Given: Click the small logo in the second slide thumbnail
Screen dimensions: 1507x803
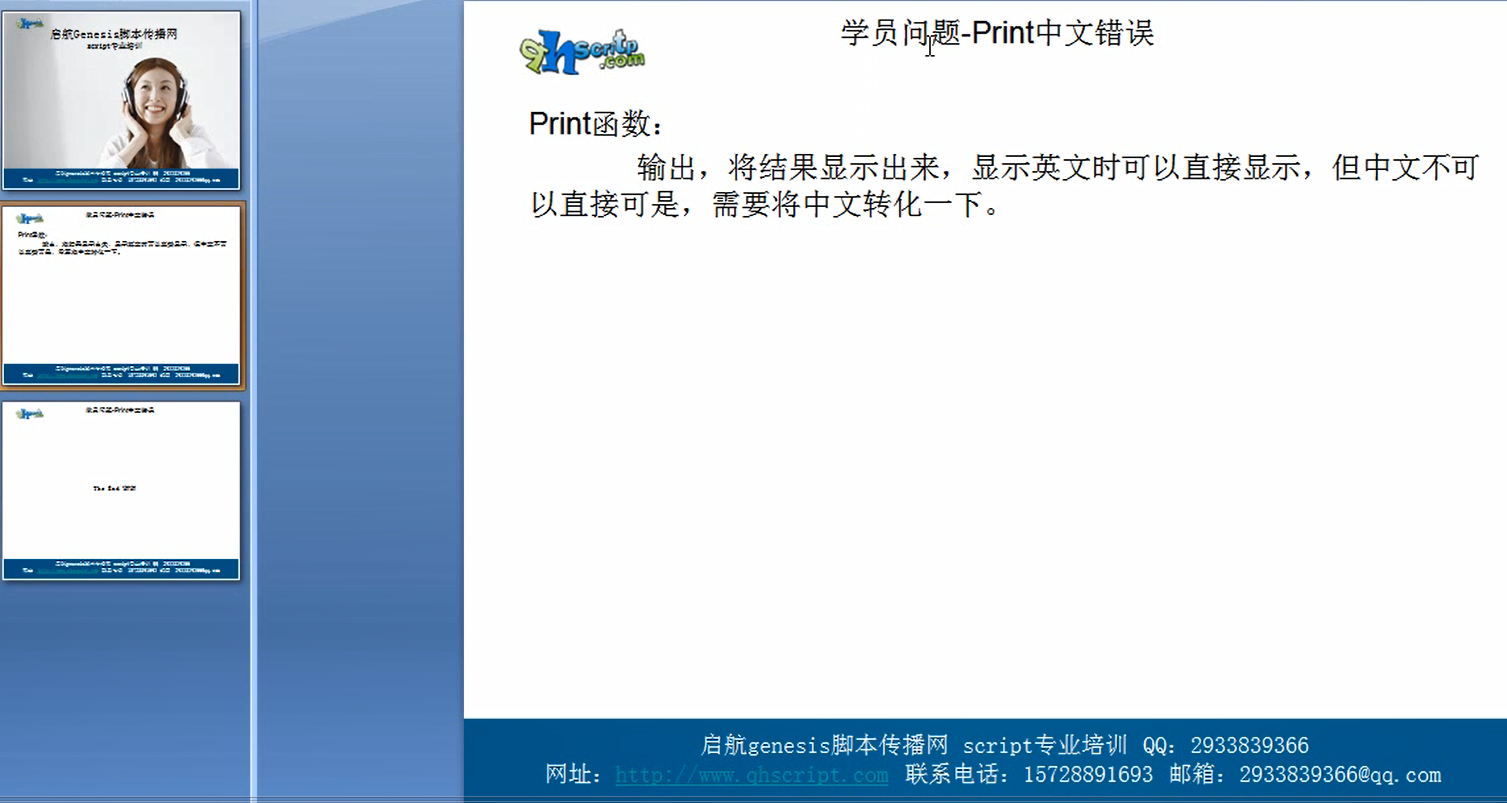Looking at the screenshot, I should 30,217.
